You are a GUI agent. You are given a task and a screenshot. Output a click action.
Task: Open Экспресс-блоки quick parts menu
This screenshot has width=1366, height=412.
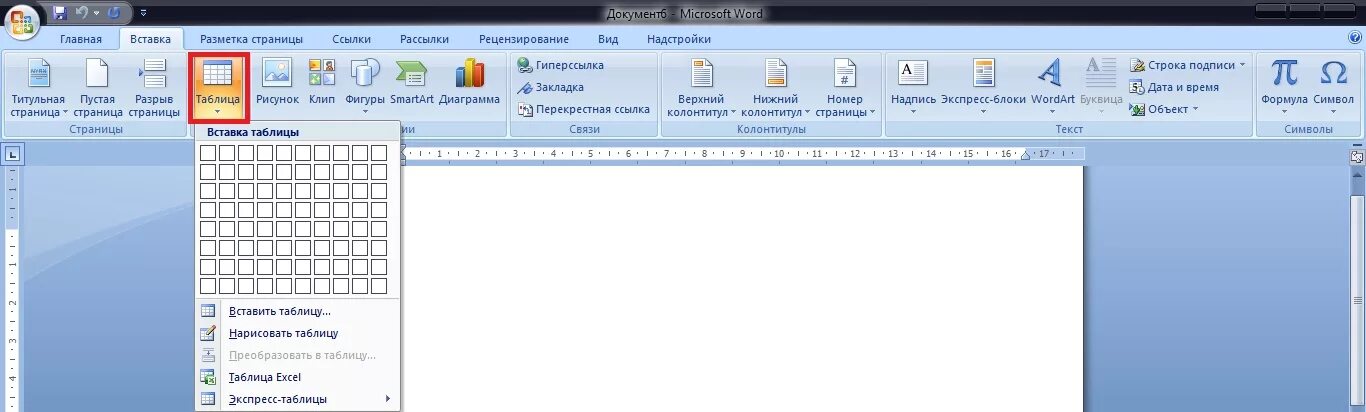click(x=983, y=88)
